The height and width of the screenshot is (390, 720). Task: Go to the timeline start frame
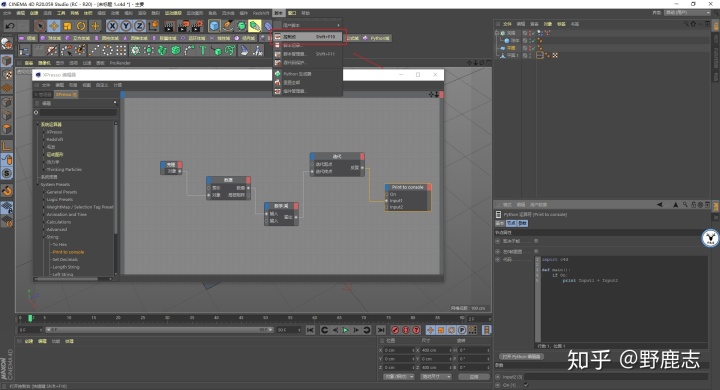pos(310,330)
